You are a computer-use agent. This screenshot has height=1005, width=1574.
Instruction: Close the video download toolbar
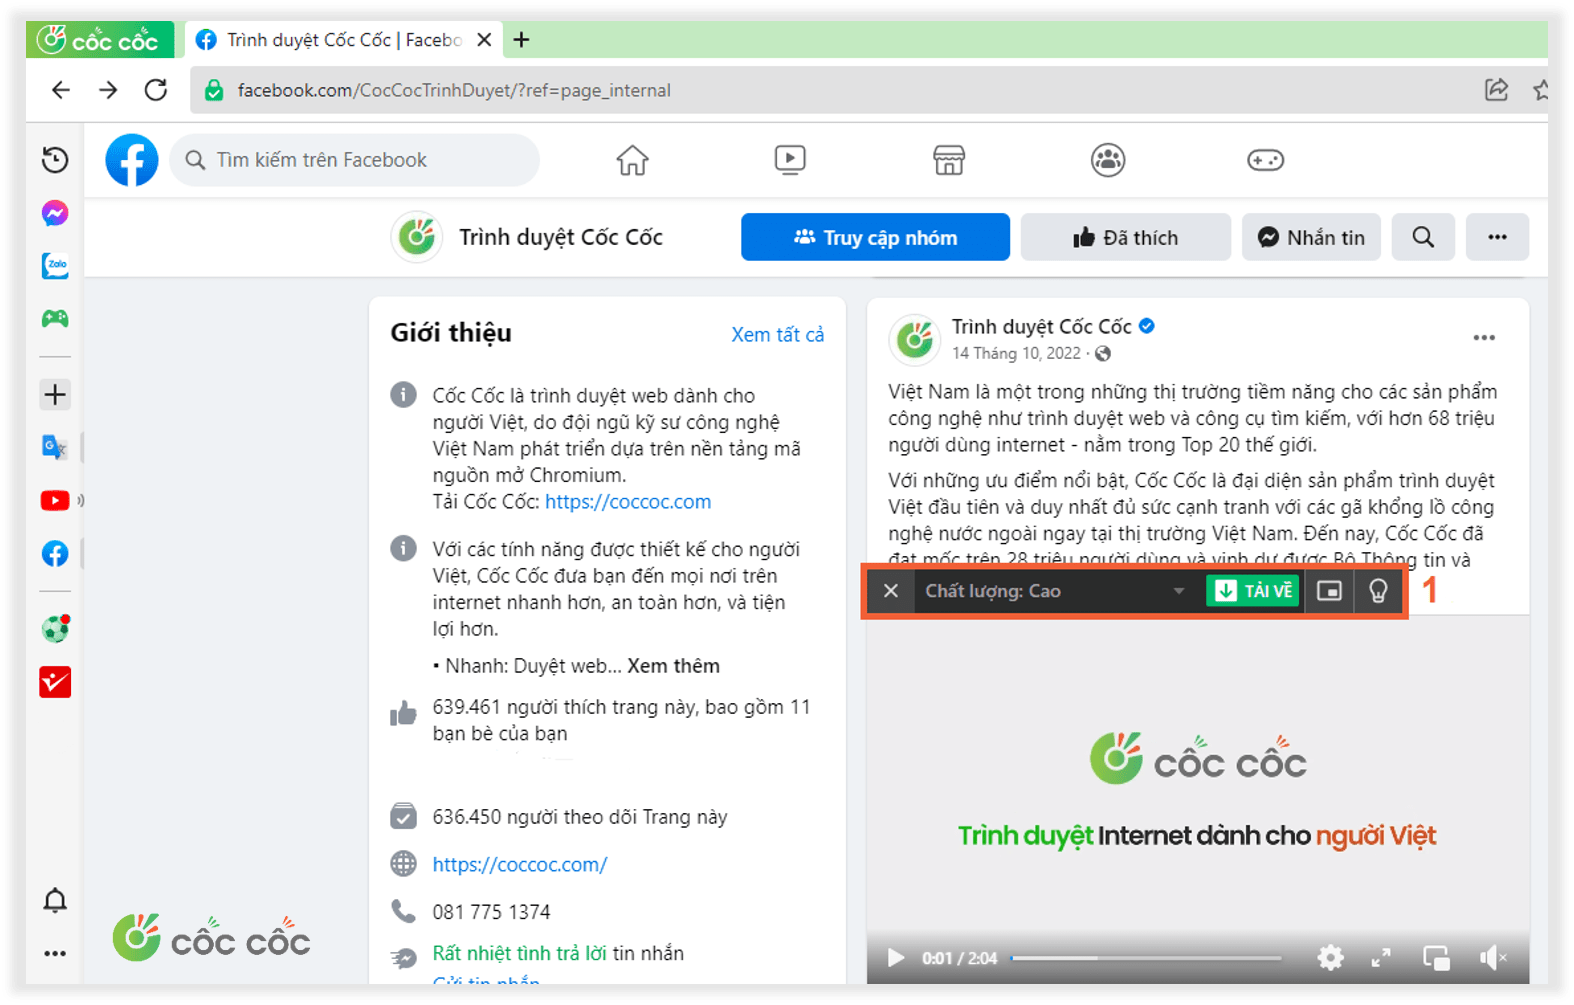tap(891, 591)
